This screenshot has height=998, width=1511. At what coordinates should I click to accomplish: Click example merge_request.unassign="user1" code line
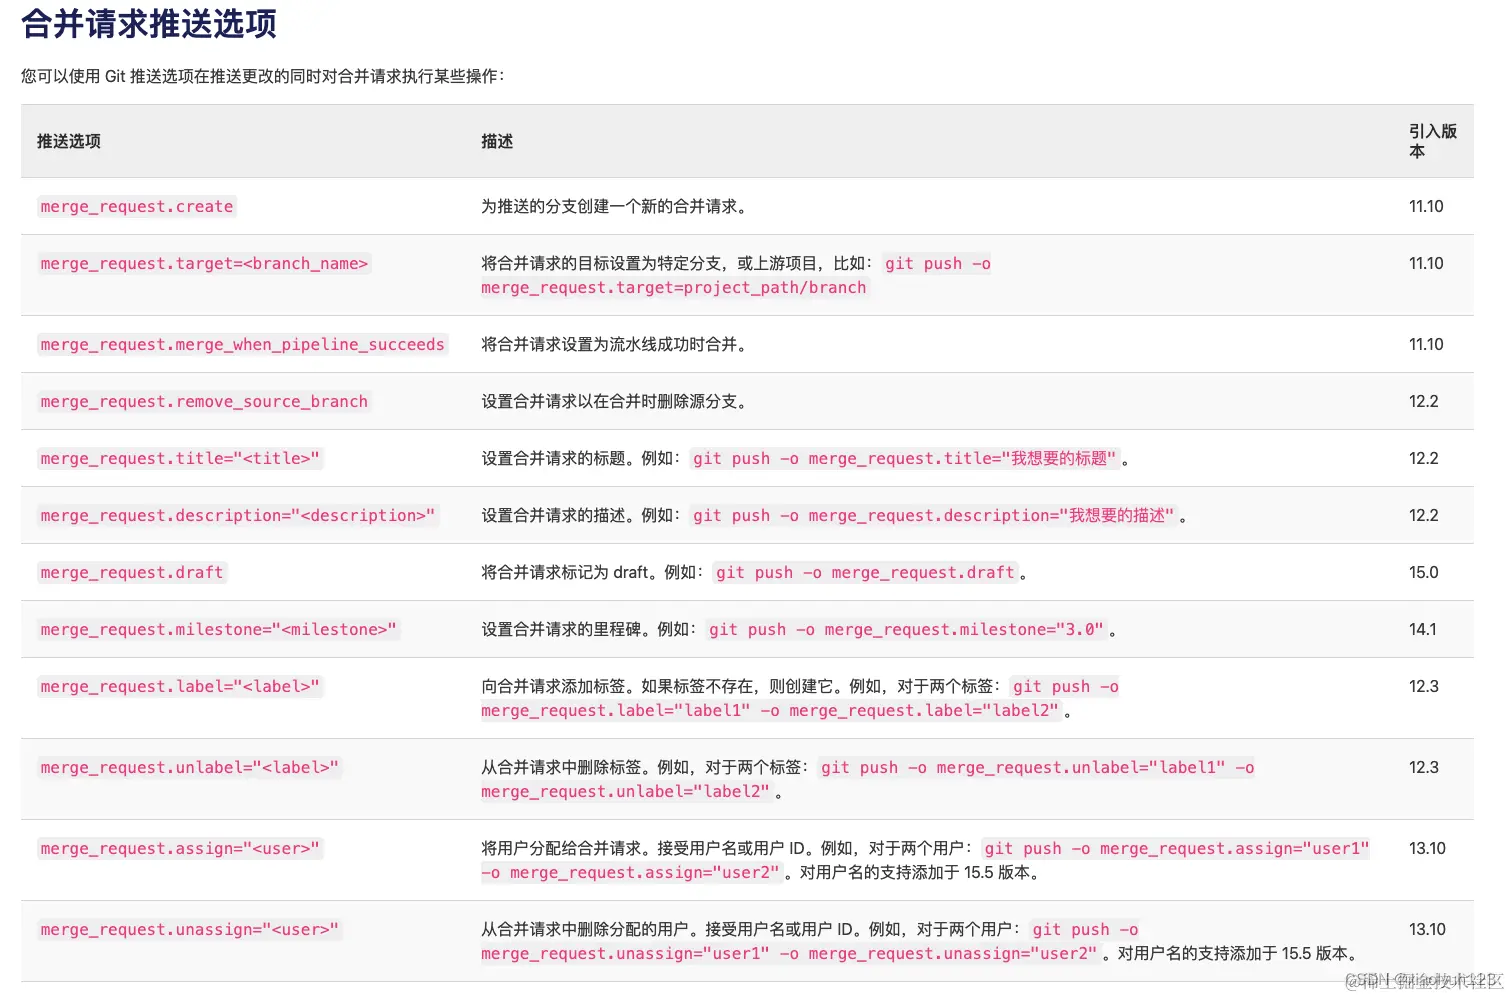coord(789,953)
